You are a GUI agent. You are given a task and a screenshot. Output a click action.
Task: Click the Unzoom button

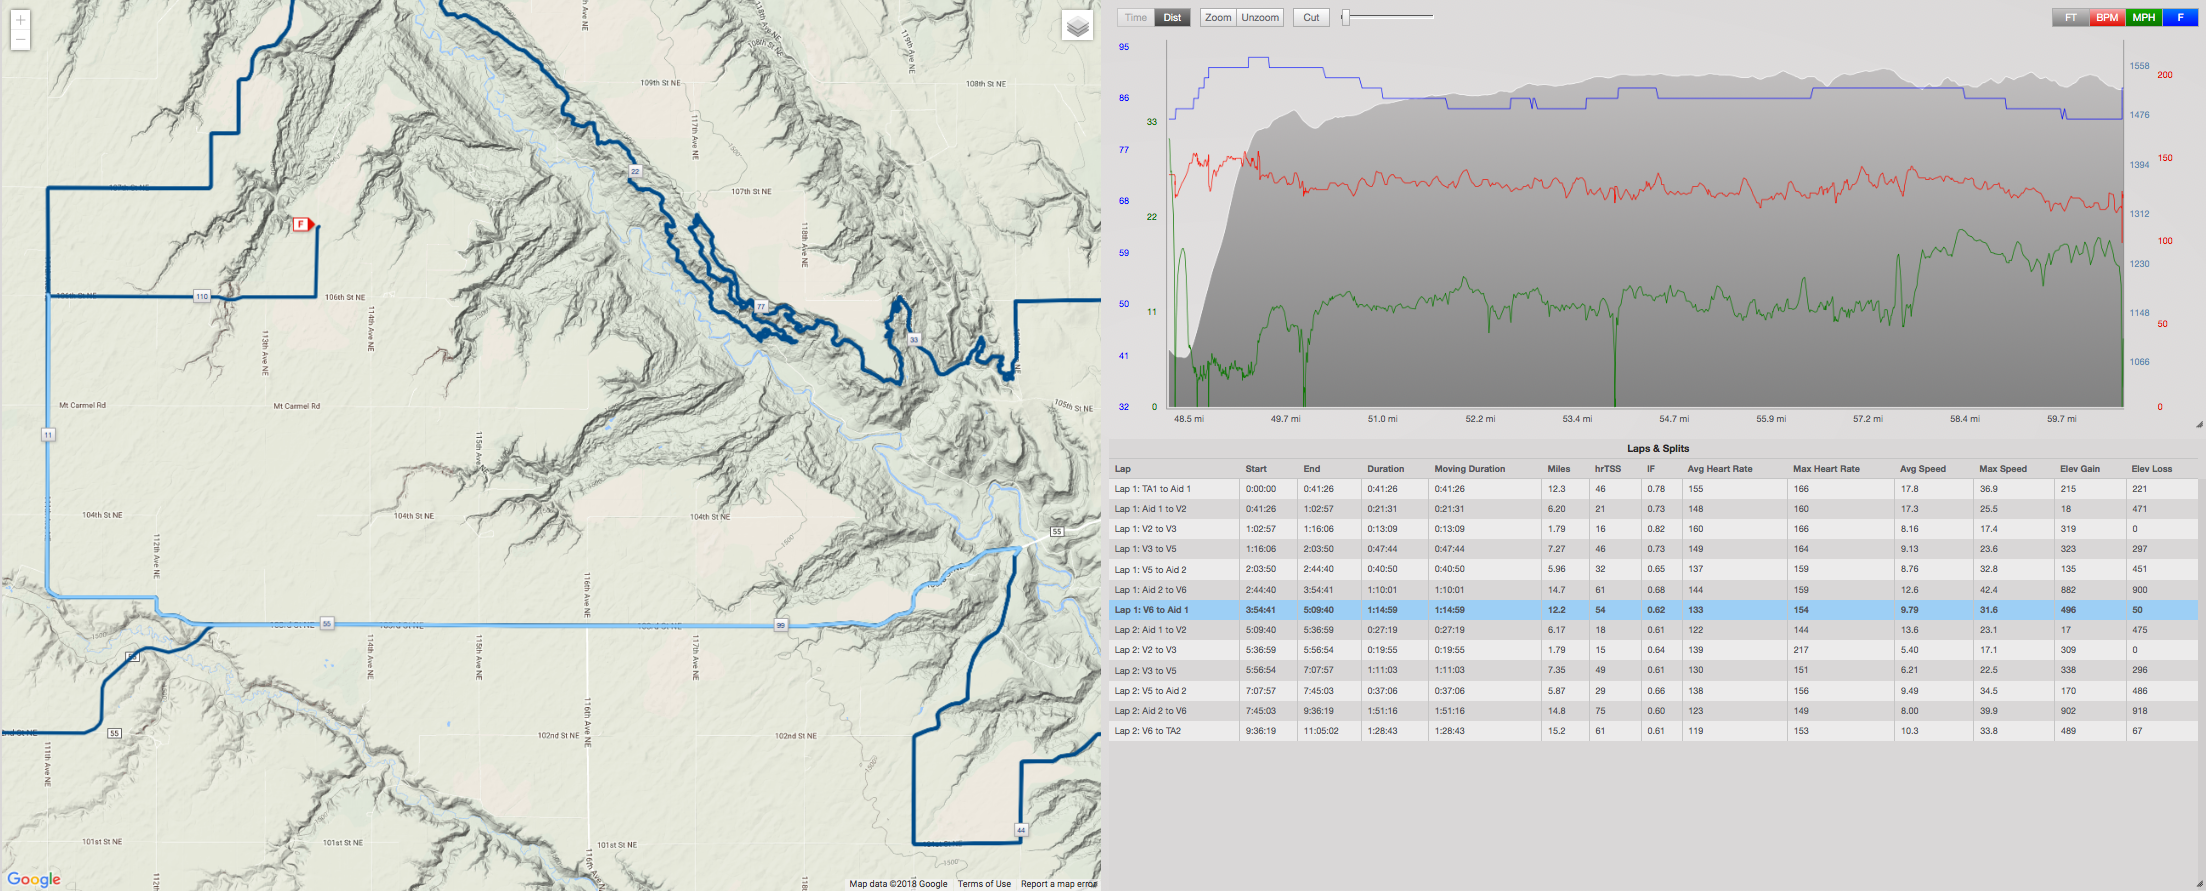click(1260, 17)
